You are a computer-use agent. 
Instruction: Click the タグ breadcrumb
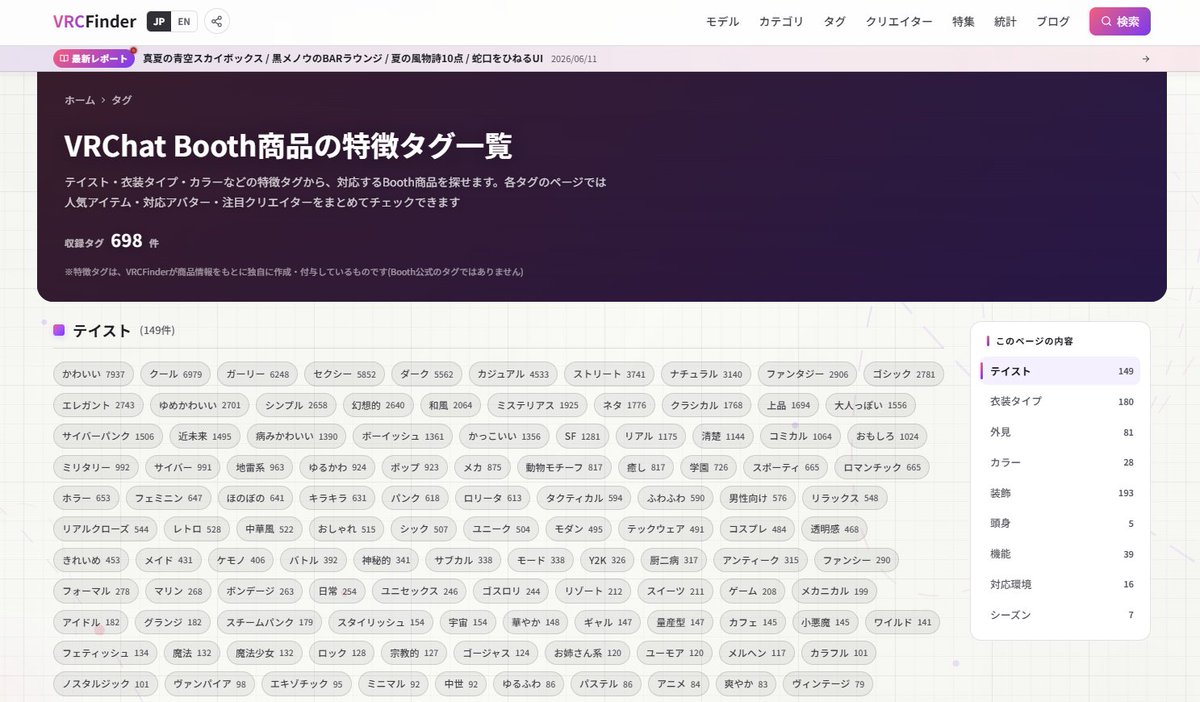coord(121,100)
